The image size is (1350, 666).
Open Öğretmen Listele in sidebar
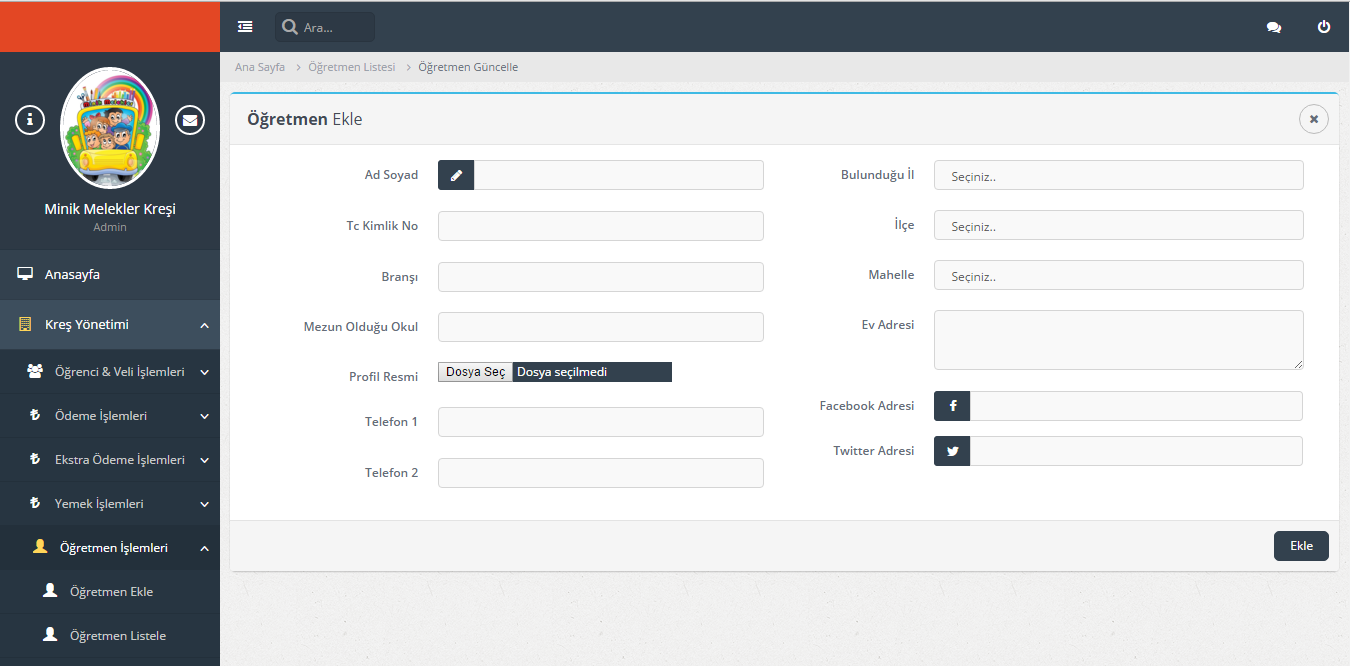(x=118, y=636)
